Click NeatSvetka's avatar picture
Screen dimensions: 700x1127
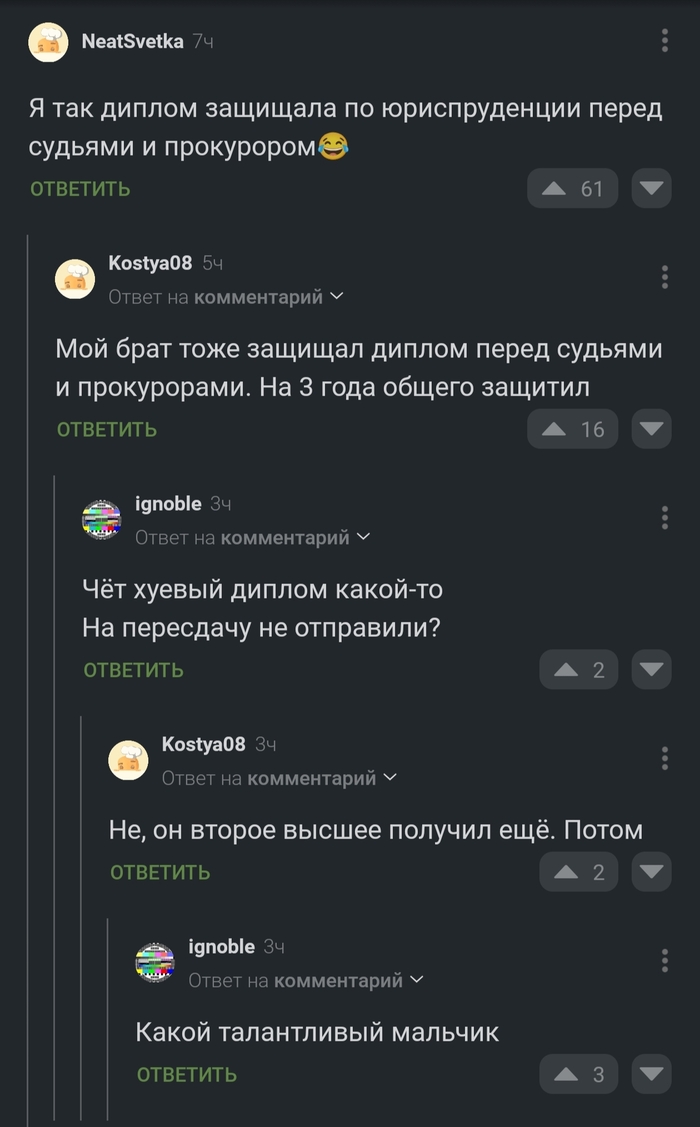click(48, 42)
